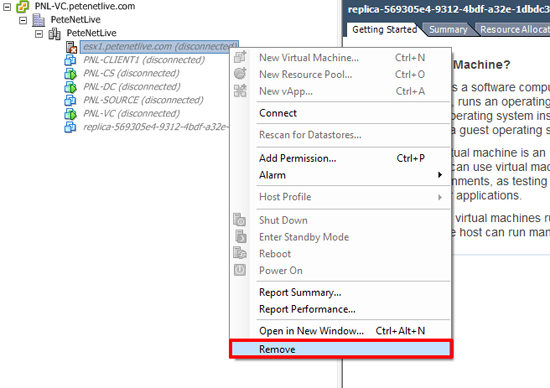
Task: Click the PNL-CS virtual machine icon
Action: coord(70,74)
